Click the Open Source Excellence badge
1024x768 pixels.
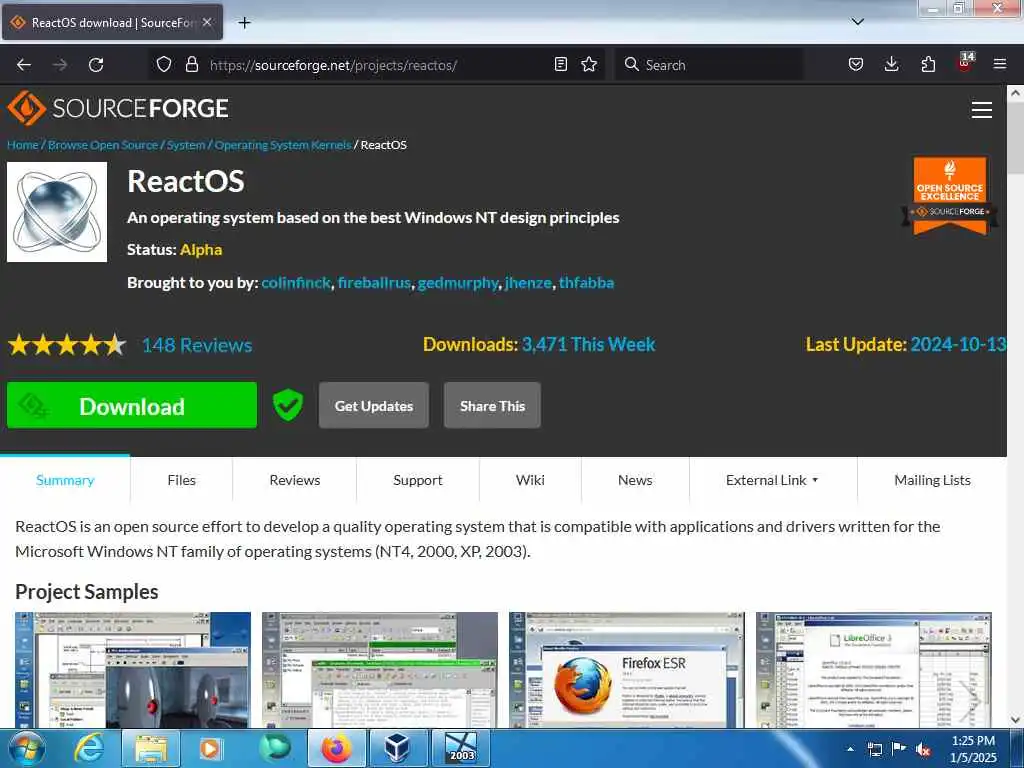pyautogui.click(x=950, y=195)
